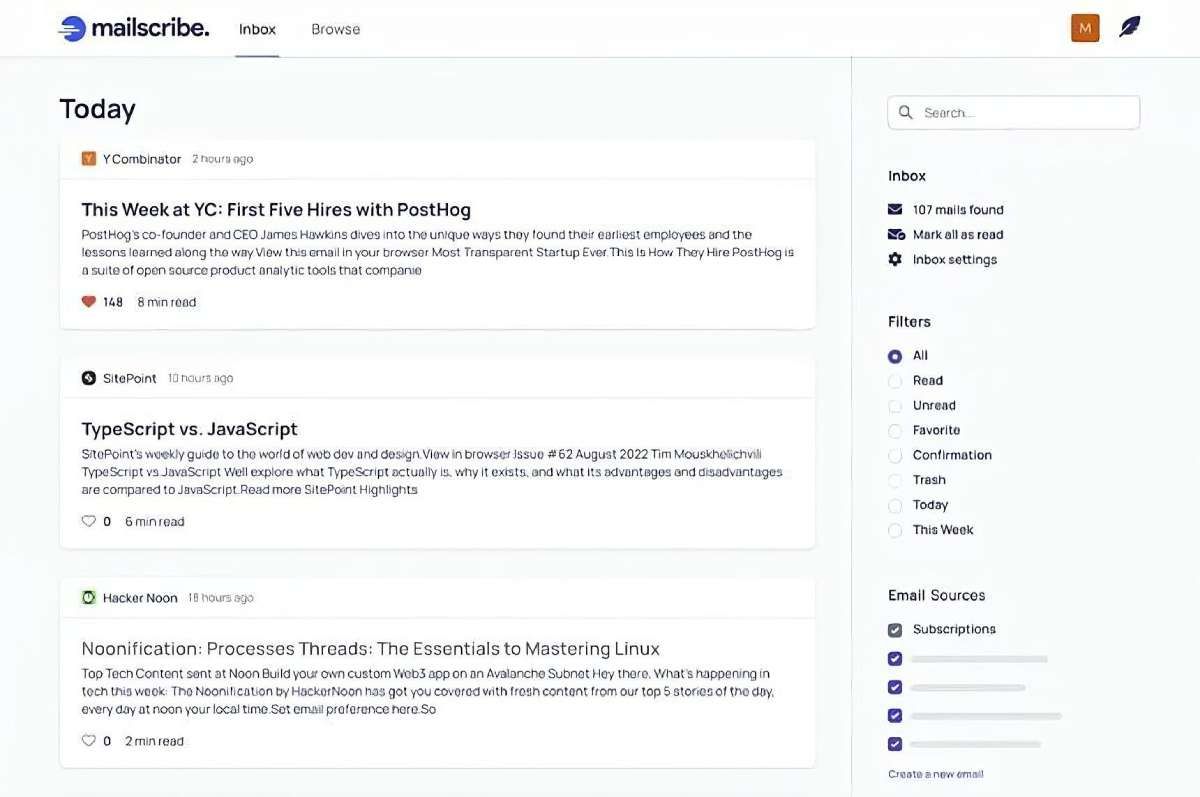1200x797 pixels.
Task: Favorite the TypeScript vs. JavaScript email
Action: click(89, 521)
